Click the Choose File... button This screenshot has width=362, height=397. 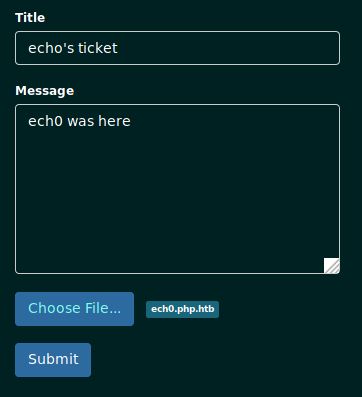point(74,309)
